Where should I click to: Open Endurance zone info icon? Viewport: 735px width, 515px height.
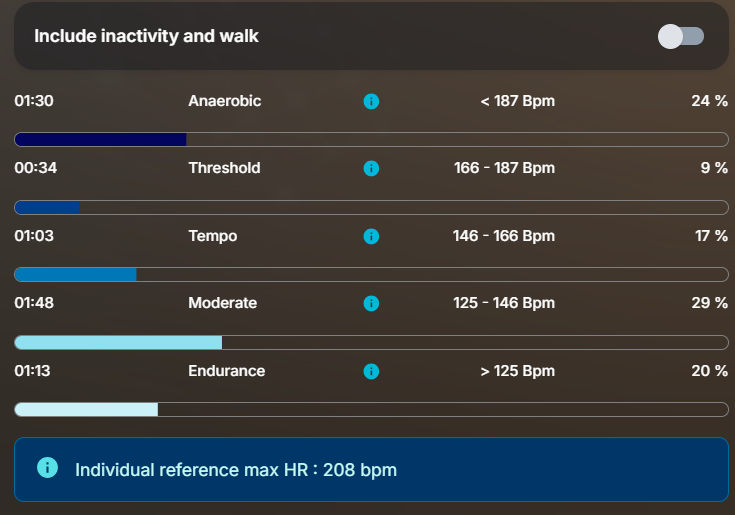[371, 371]
